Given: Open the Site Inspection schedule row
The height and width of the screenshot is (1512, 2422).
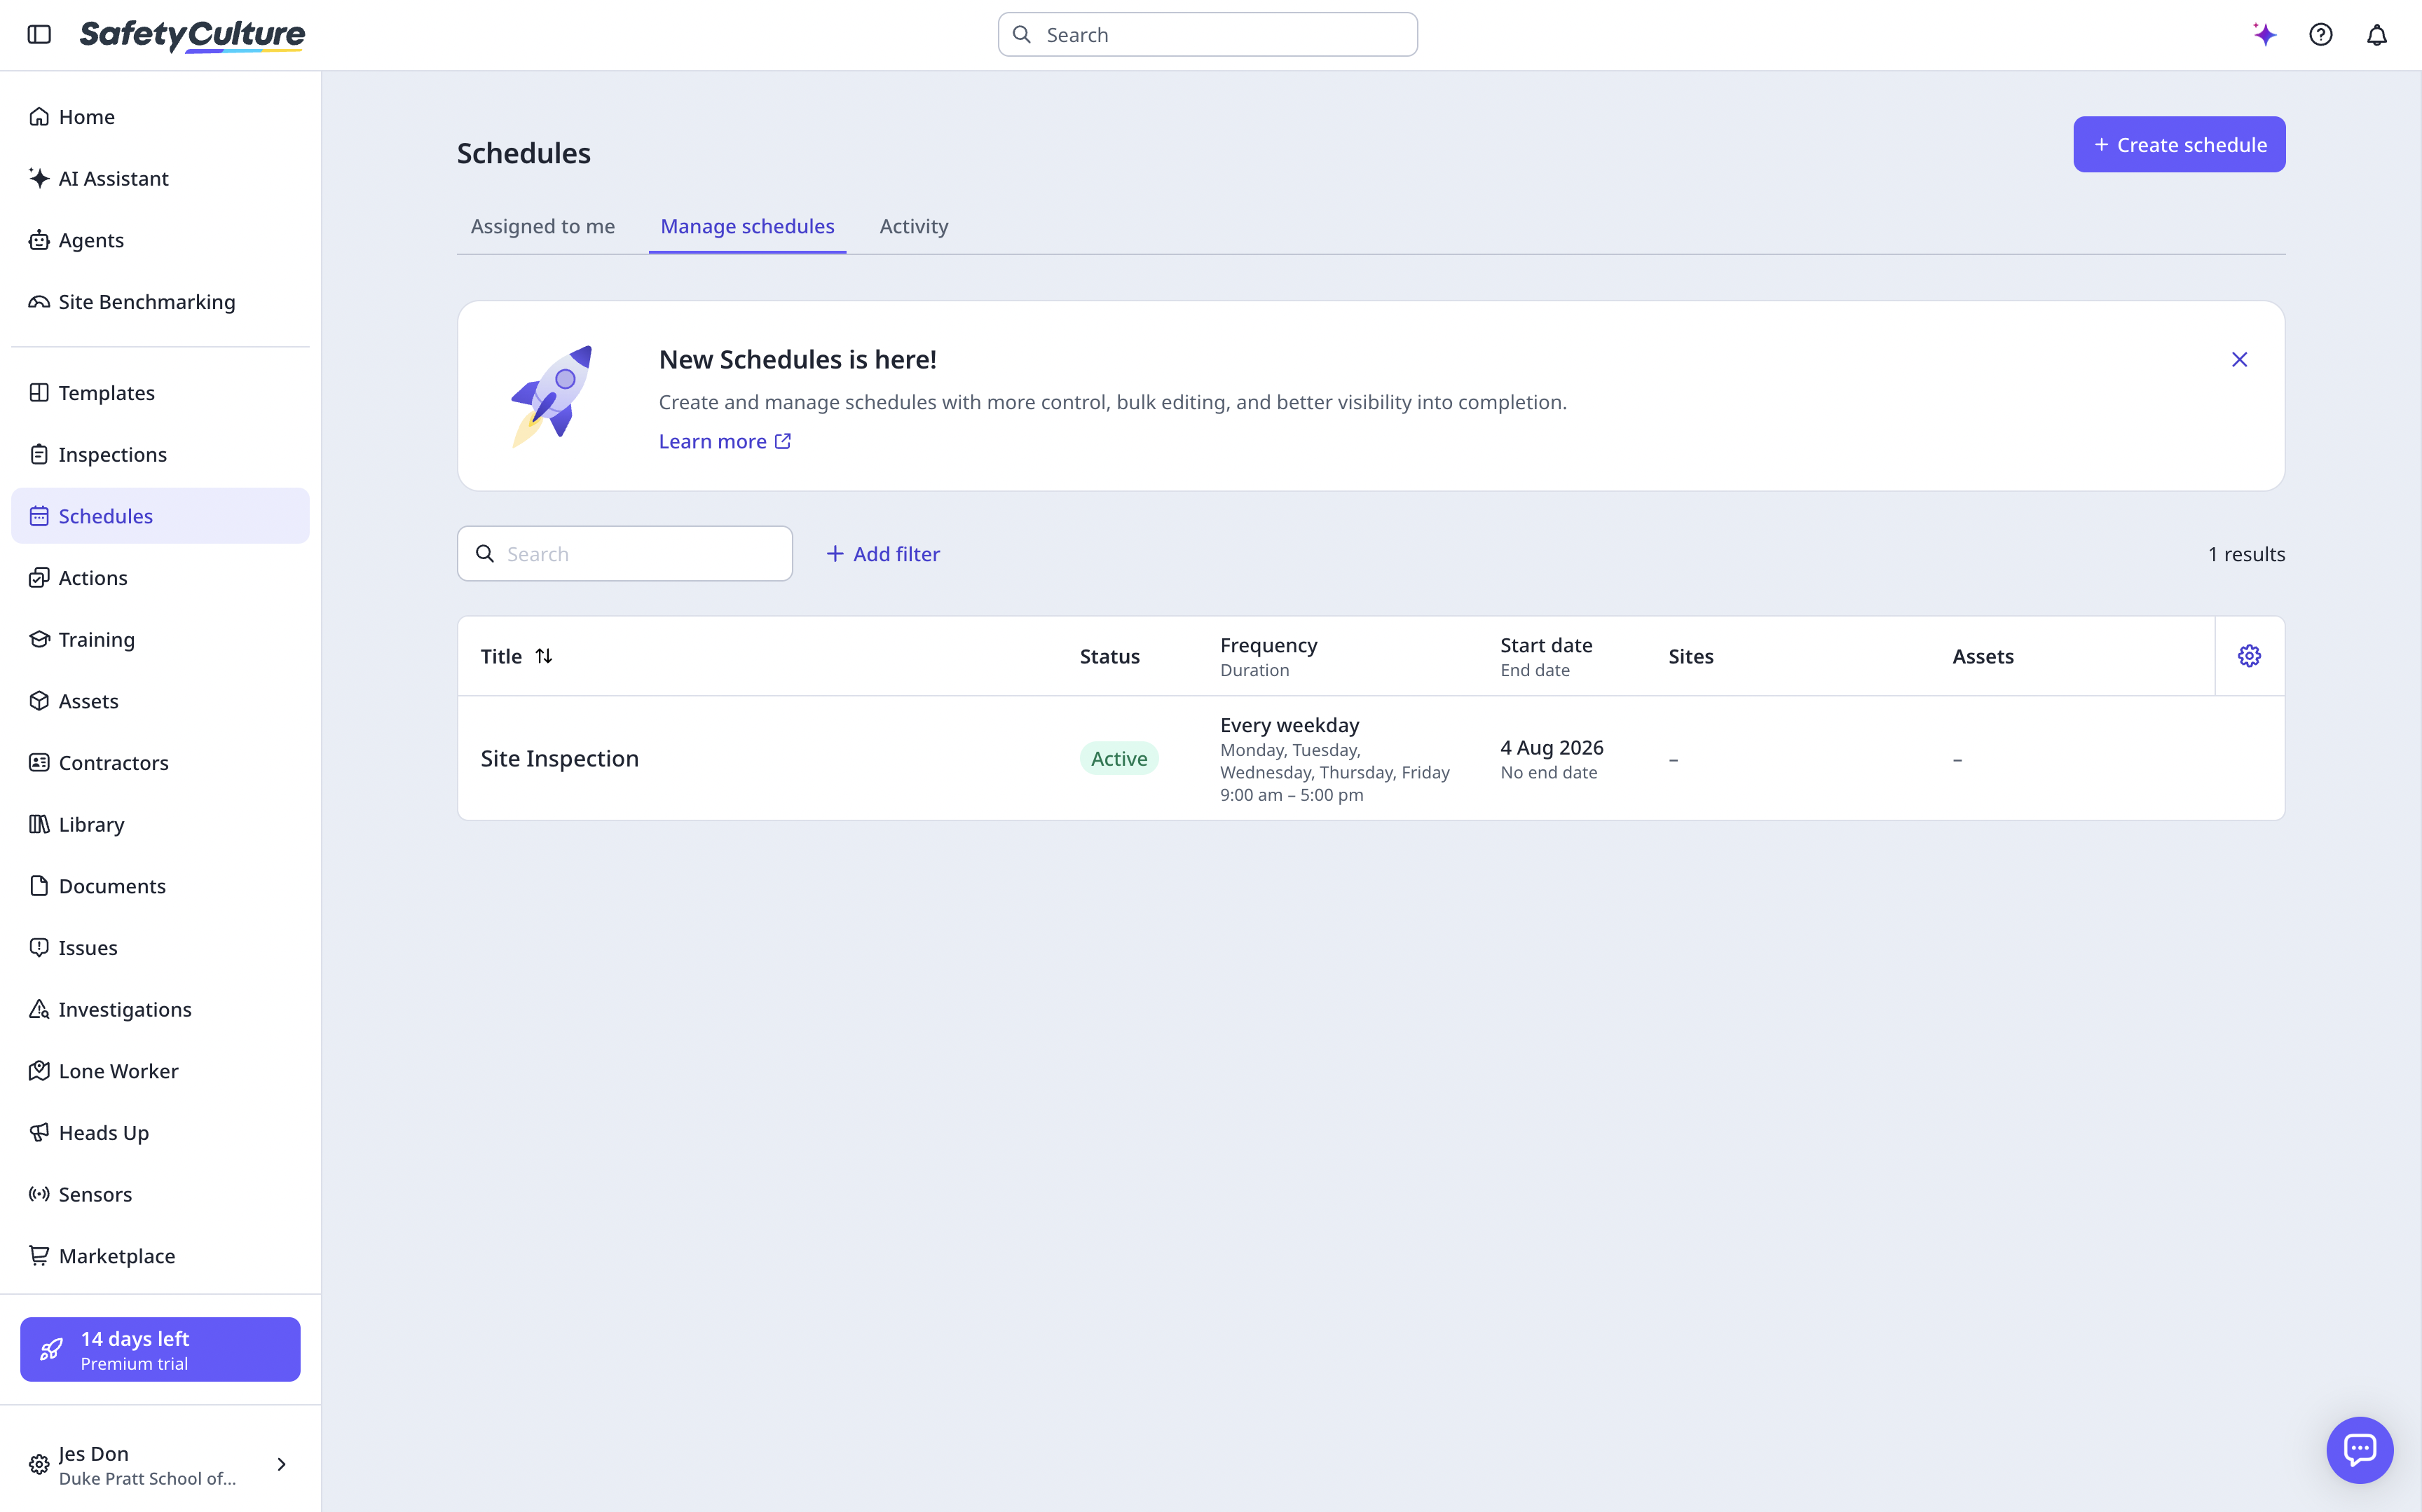Looking at the screenshot, I should click(1371, 759).
